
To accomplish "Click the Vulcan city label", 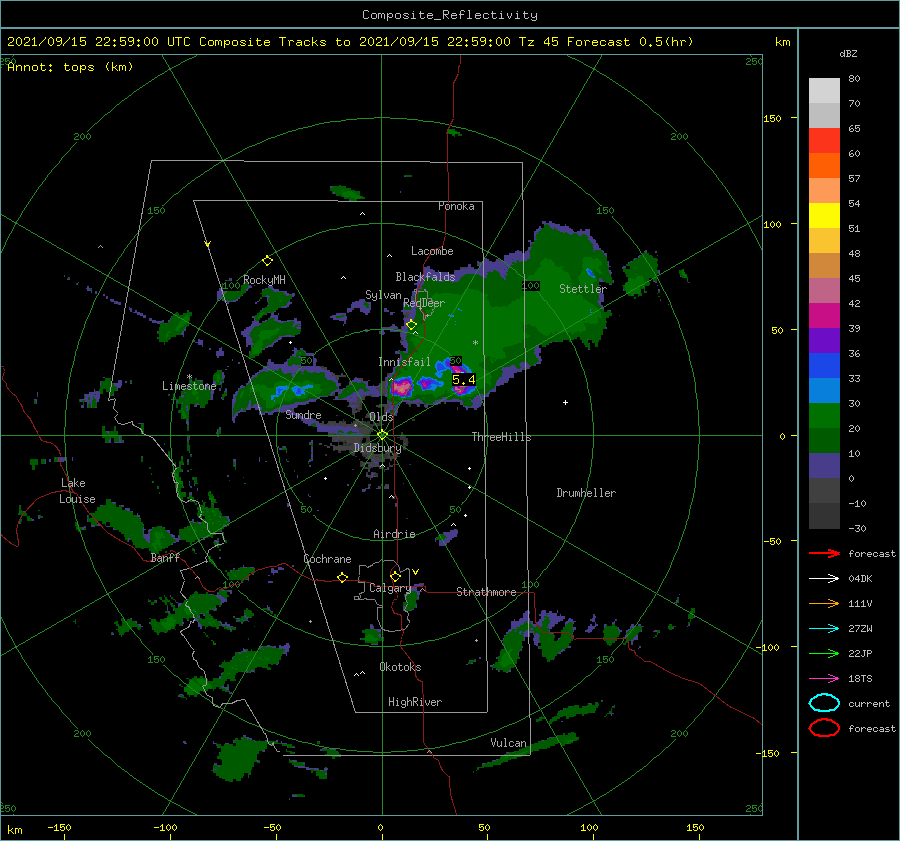I will [508, 743].
